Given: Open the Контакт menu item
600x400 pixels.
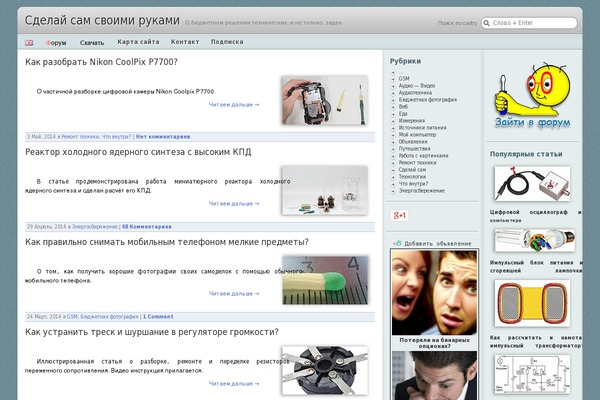Looking at the screenshot, I should click(x=185, y=42).
